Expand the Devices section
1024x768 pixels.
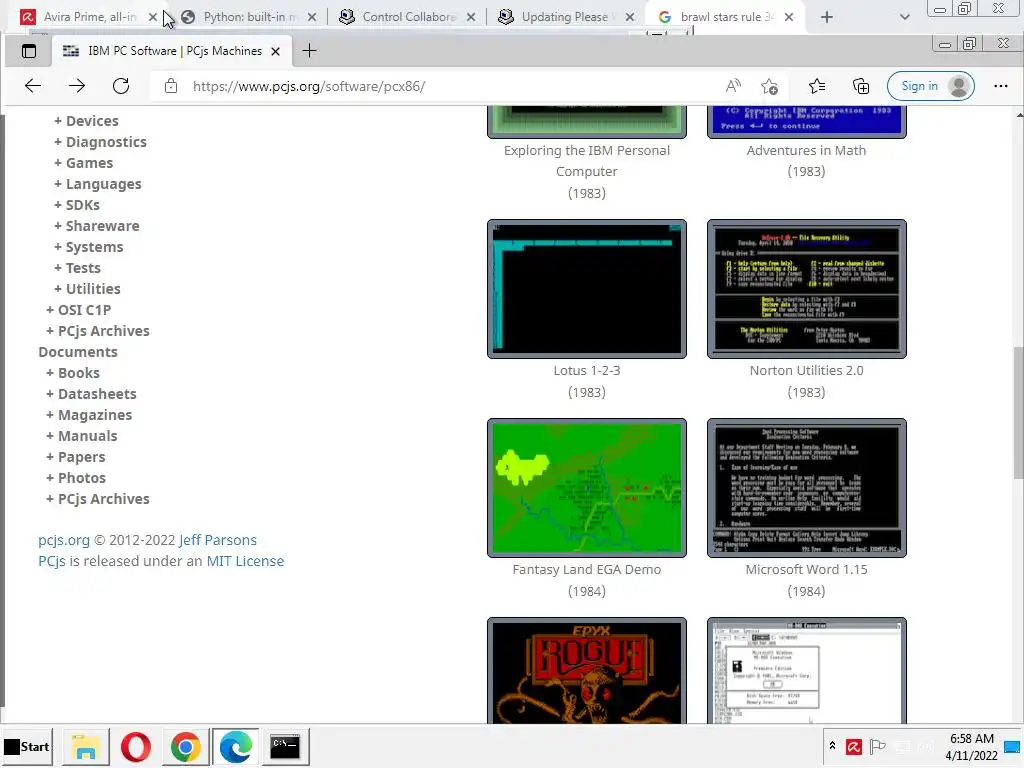86,121
